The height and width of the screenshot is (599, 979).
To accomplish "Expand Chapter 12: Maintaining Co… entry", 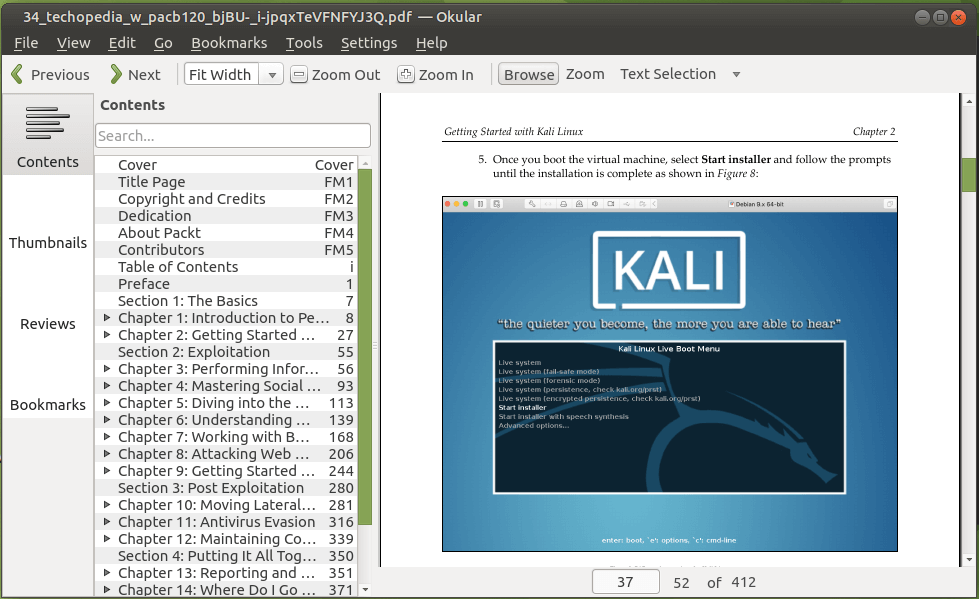I will coord(107,538).
